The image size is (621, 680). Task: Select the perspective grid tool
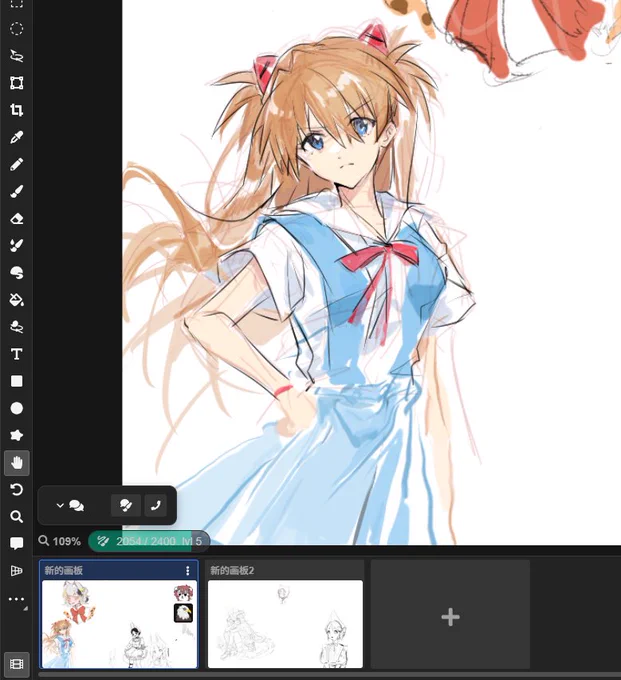tap(16, 571)
